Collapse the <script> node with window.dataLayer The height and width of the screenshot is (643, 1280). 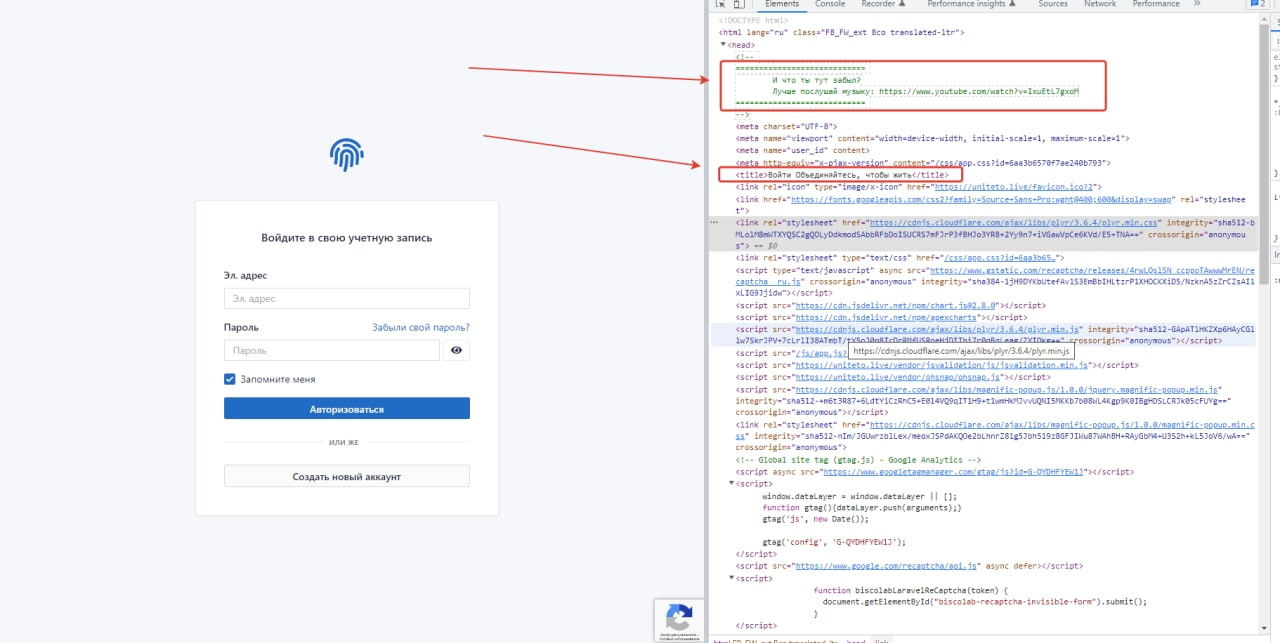(731, 484)
